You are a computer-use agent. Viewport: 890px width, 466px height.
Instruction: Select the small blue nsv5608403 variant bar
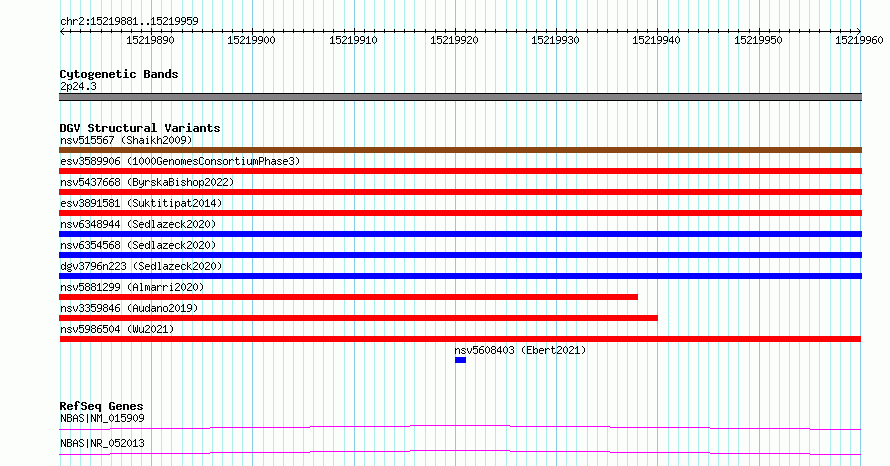[x=460, y=360]
